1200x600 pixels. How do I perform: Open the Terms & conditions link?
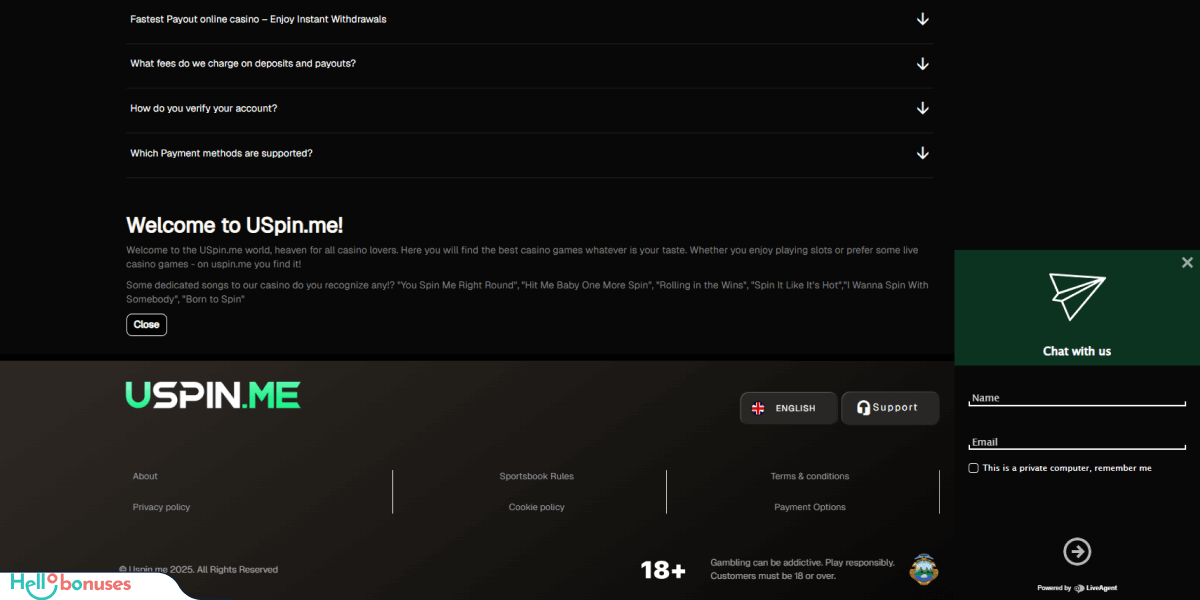(810, 476)
